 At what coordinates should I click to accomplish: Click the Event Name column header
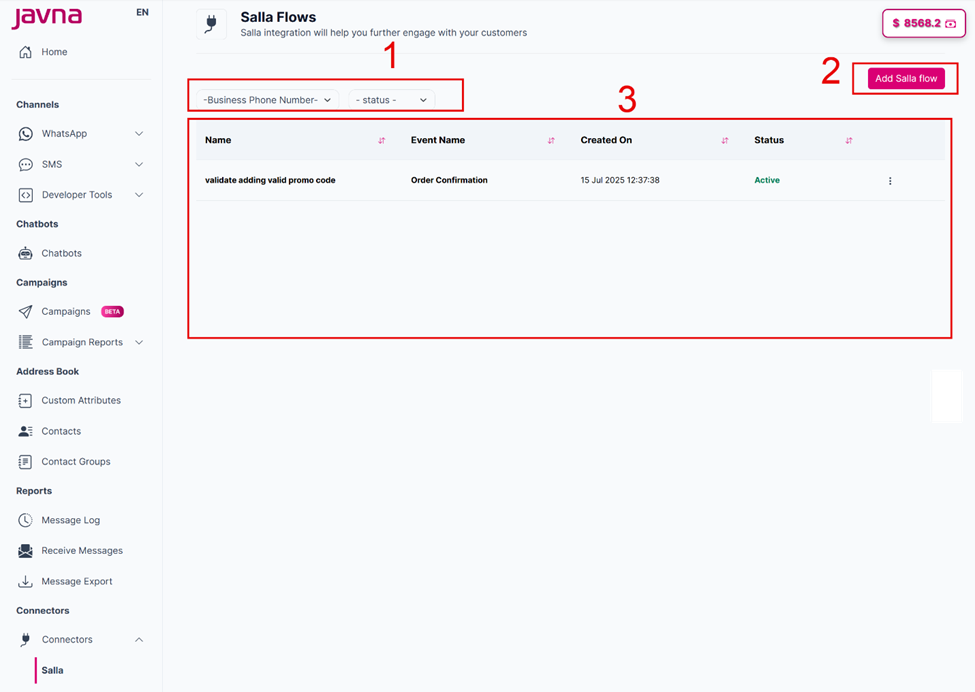(438, 141)
